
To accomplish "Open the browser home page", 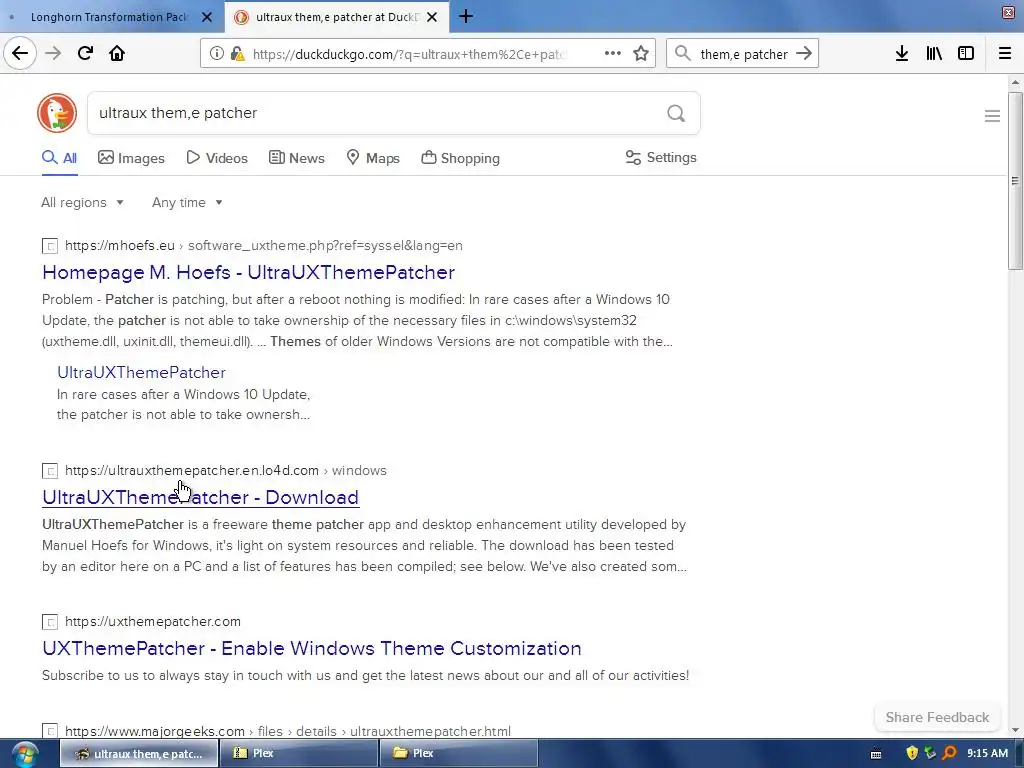I will tap(117, 54).
